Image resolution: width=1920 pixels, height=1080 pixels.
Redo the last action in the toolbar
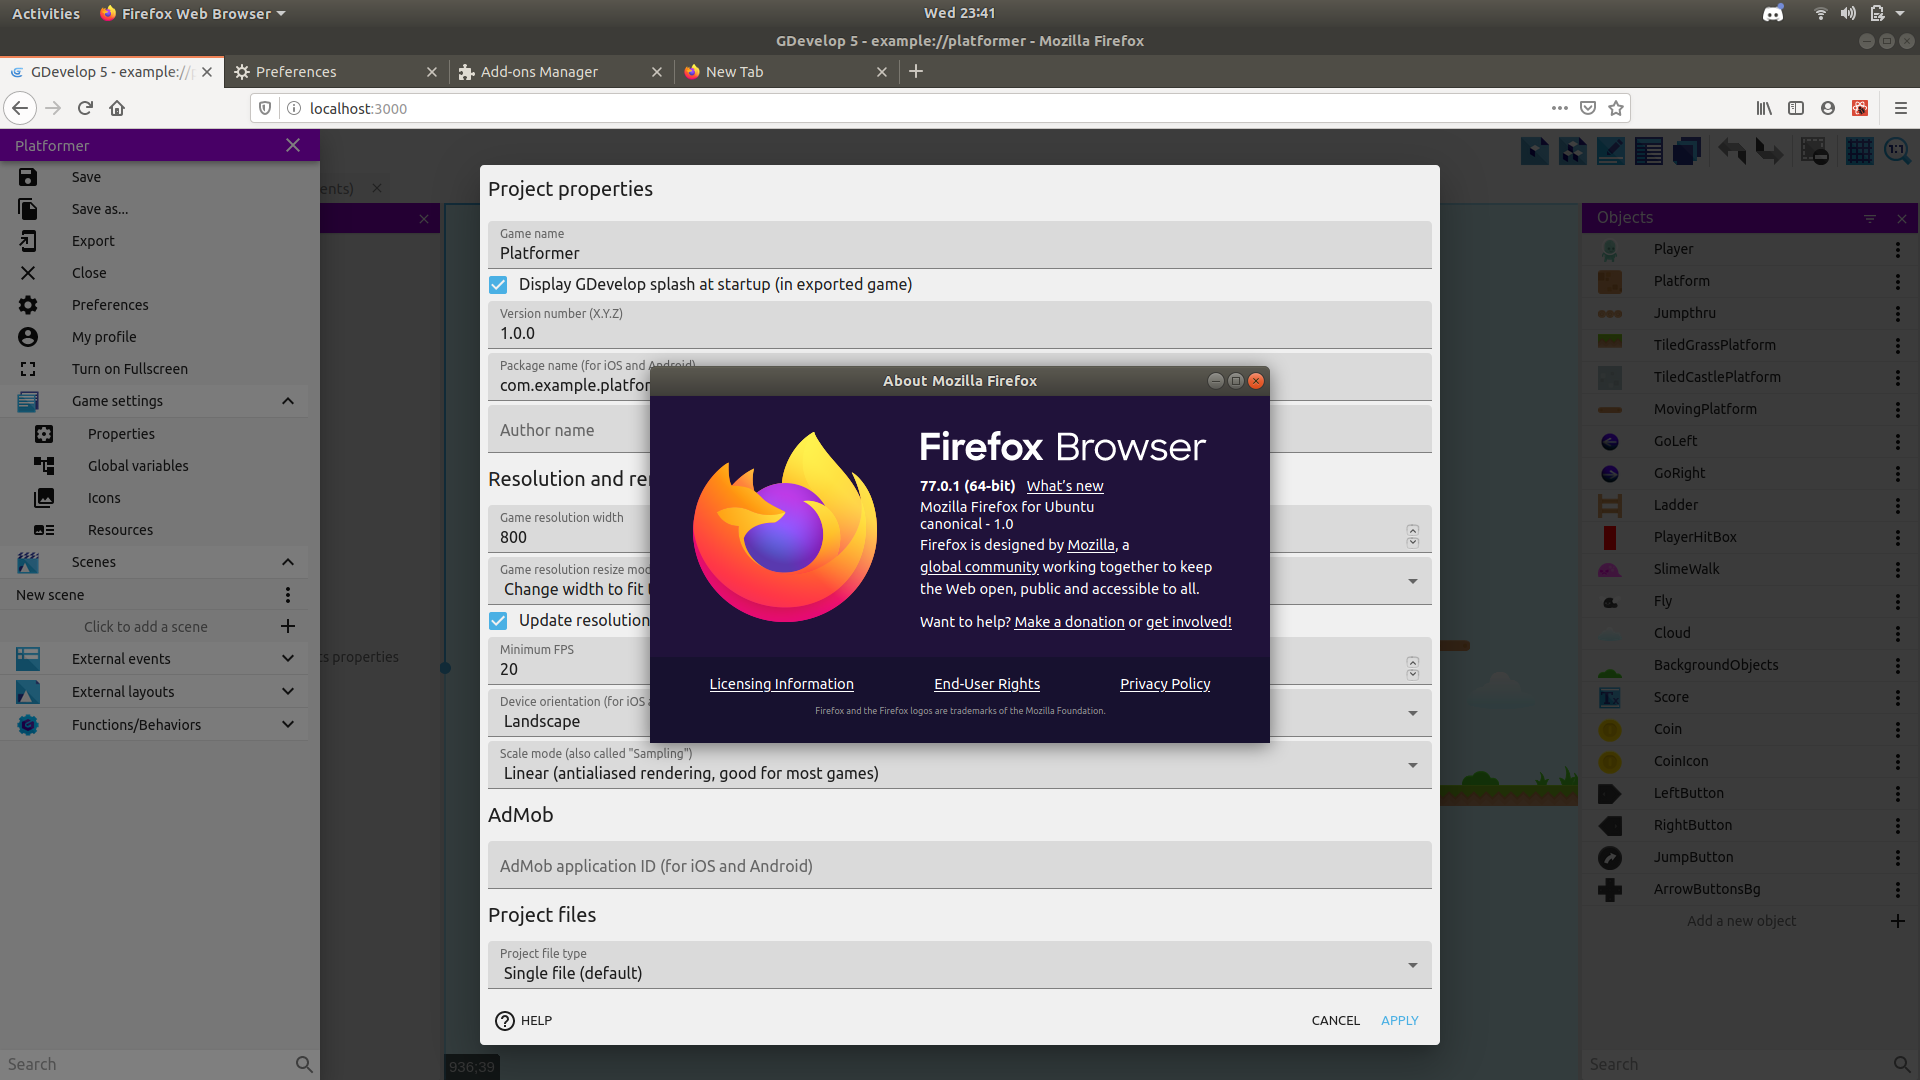[1770, 151]
